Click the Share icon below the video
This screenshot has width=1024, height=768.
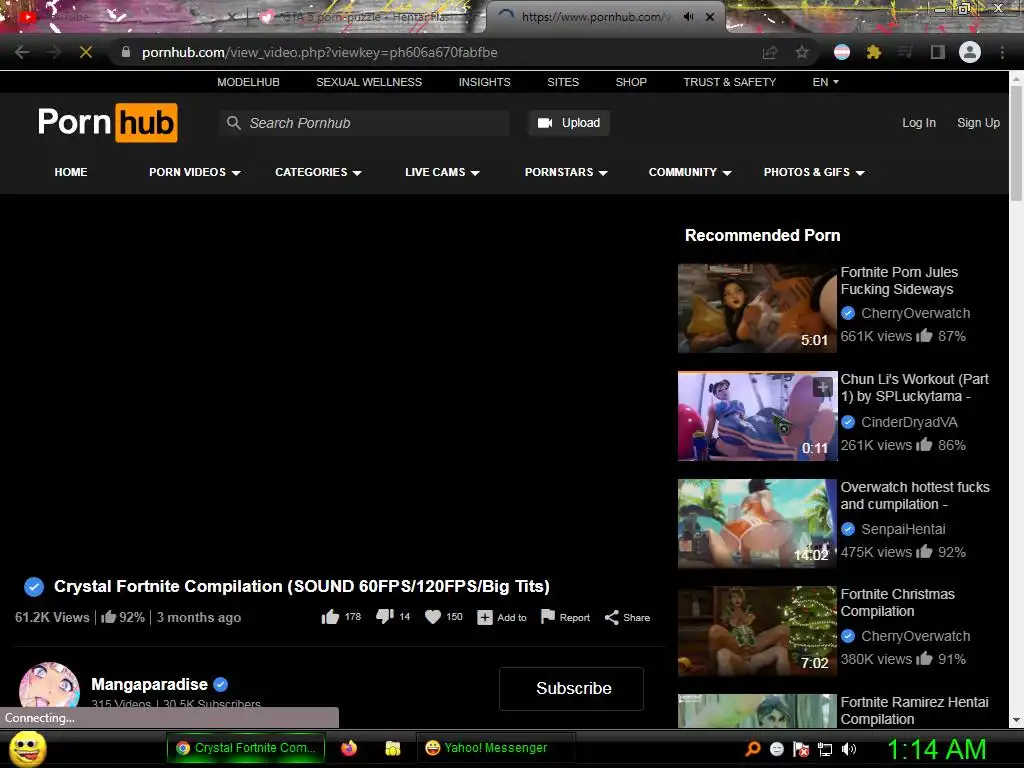611,617
